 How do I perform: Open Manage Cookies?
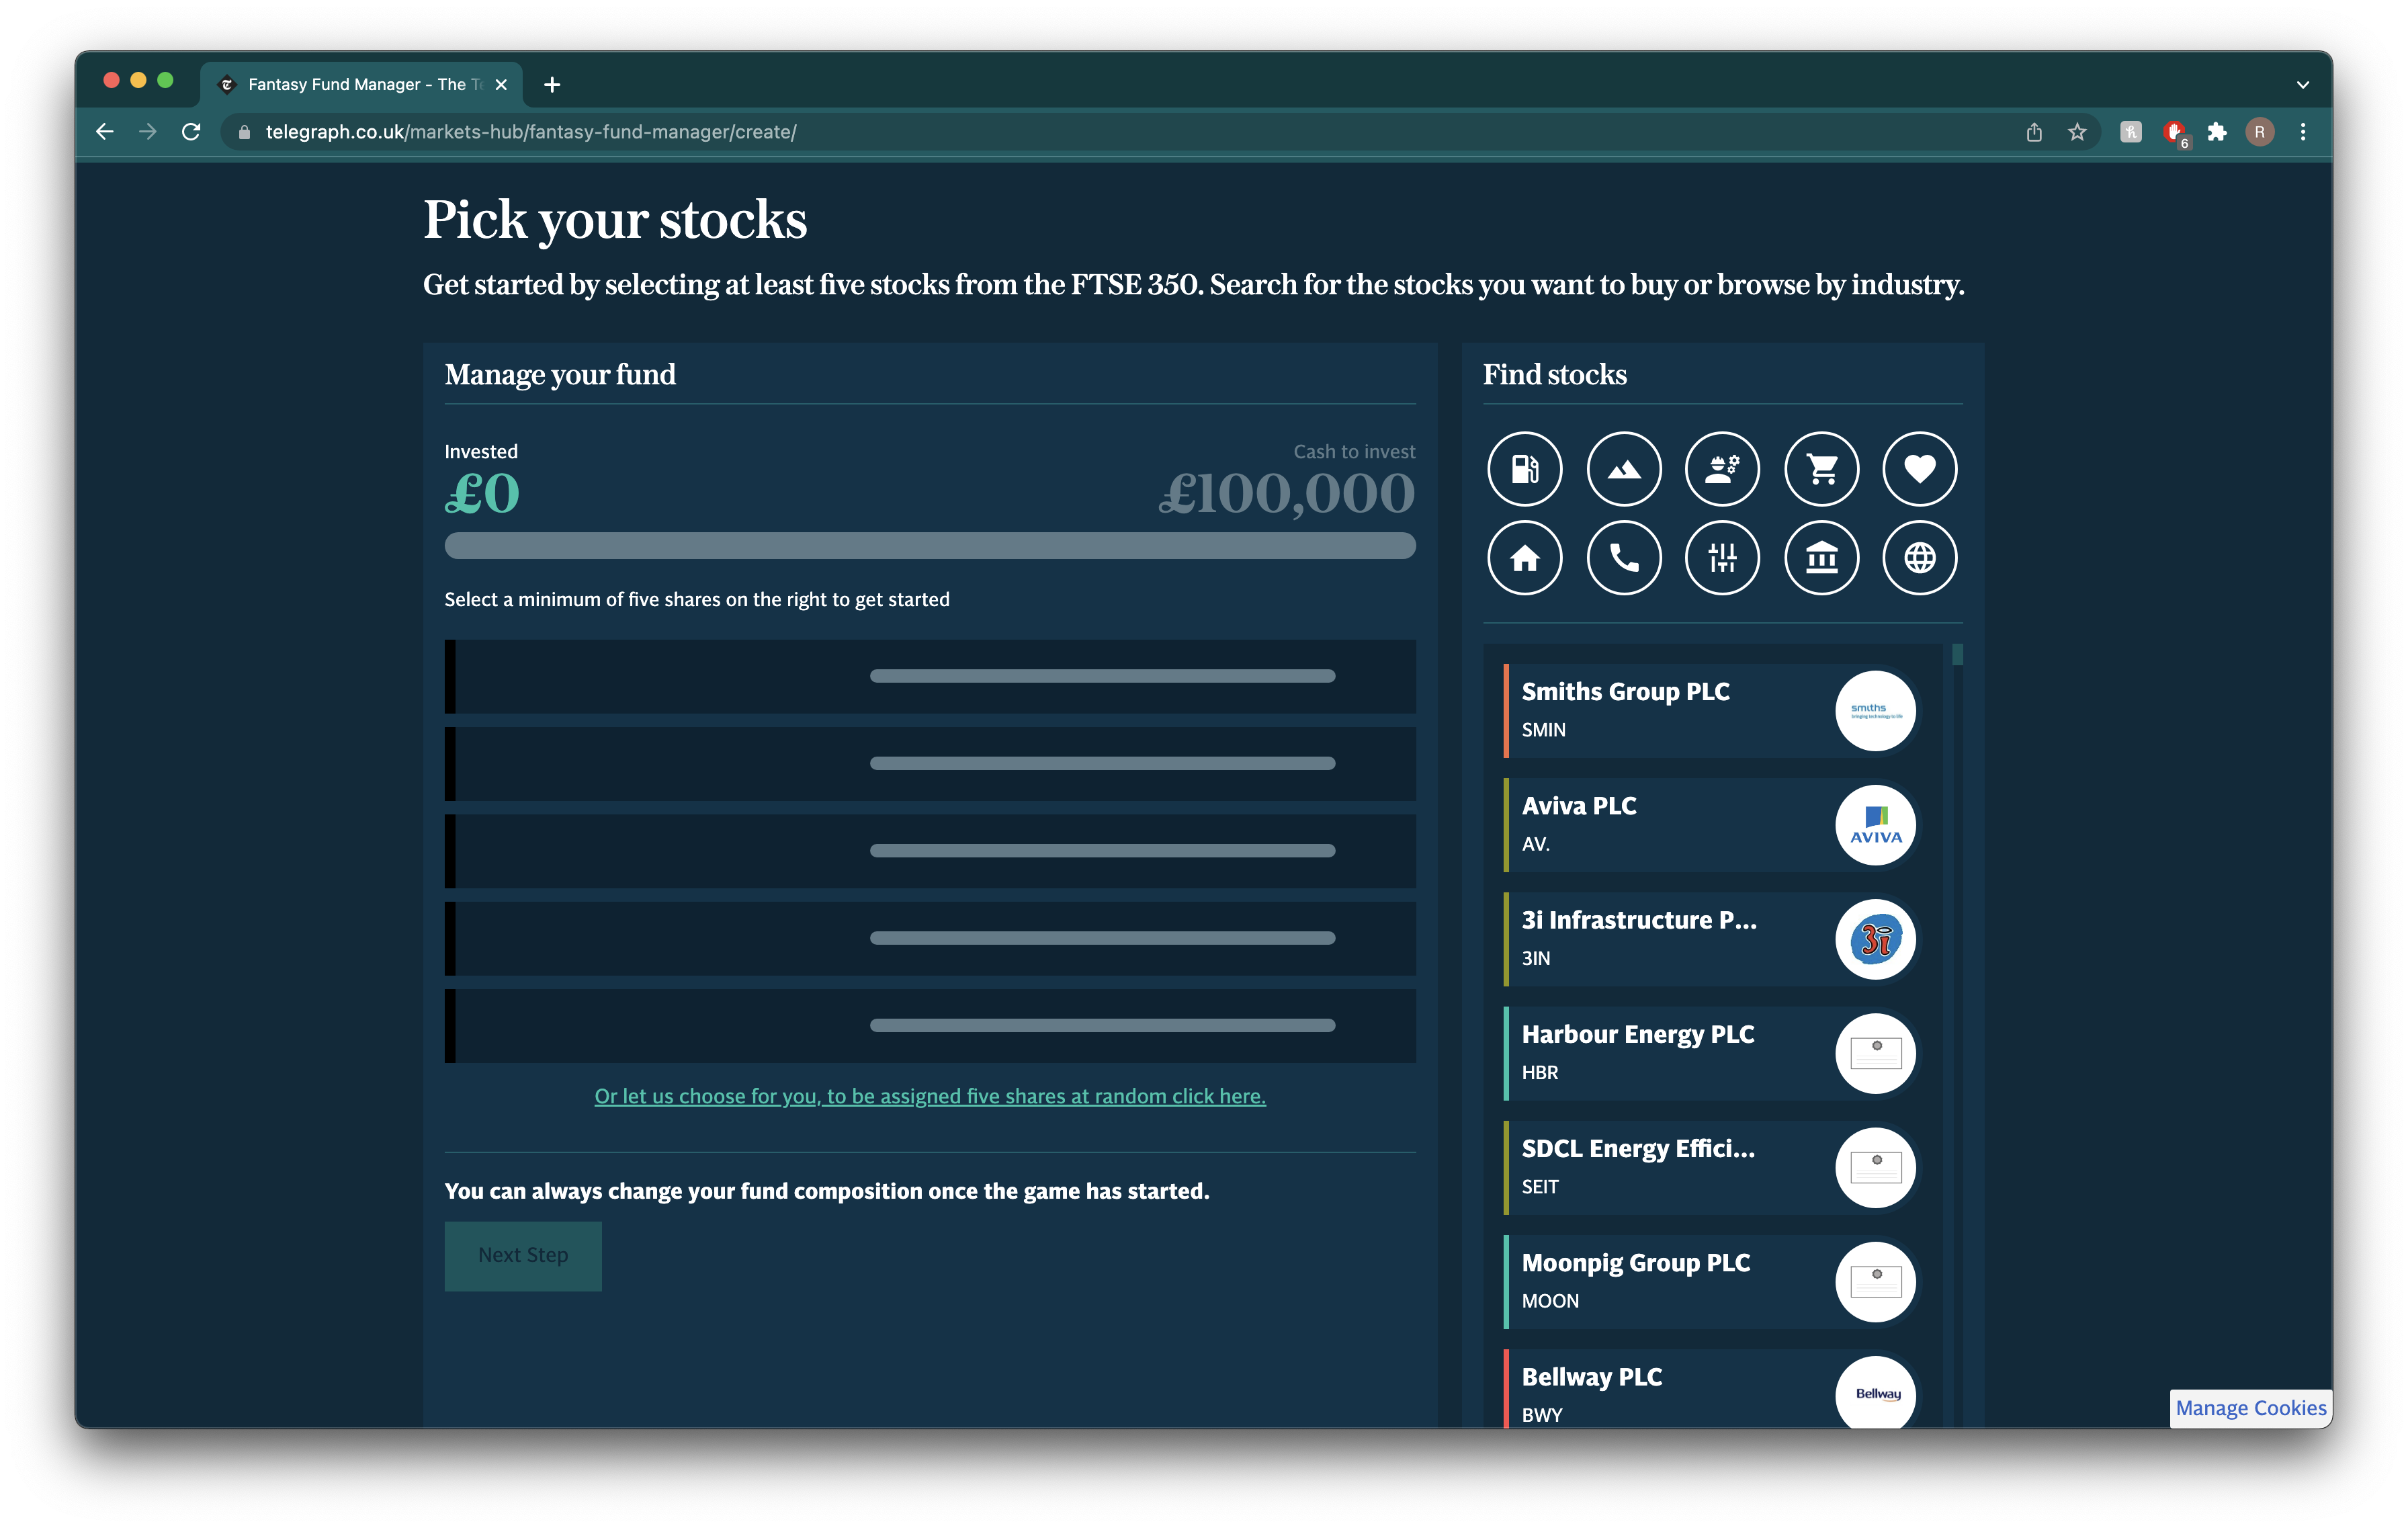tap(2250, 1408)
